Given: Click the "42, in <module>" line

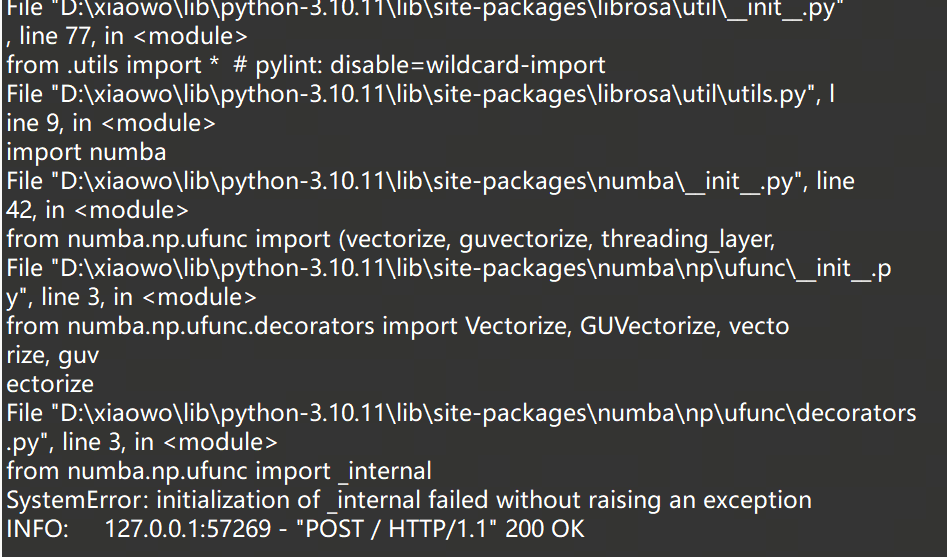Looking at the screenshot, I should pyautogui.click(x=97, y=210).
